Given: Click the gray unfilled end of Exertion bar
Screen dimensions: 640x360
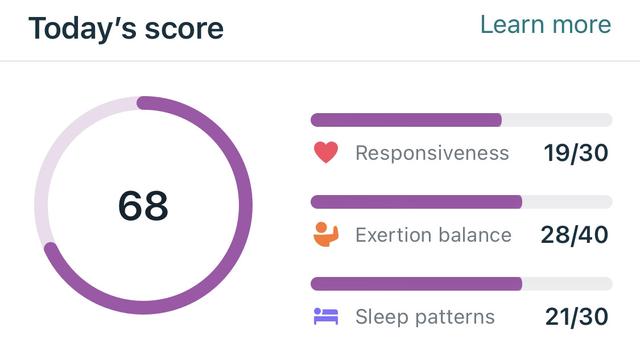Looking at the screenshot, I should click(x=567, y=202).
